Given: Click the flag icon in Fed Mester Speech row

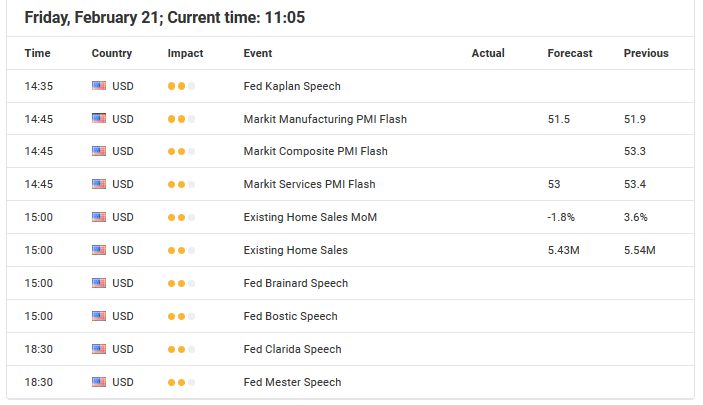Looking at the screenshot, I should (99, 382).
